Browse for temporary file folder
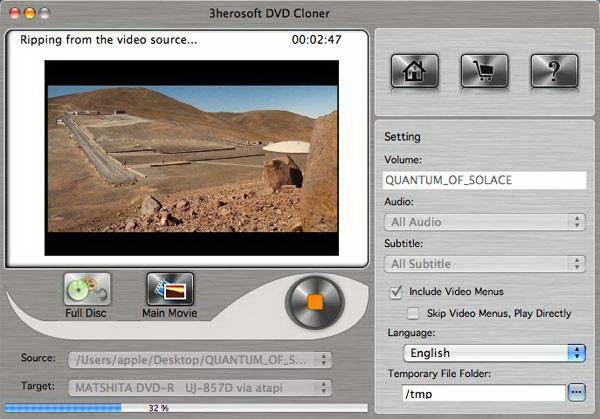Viewport: 600px width, 419px height. (x=577, y=393)
